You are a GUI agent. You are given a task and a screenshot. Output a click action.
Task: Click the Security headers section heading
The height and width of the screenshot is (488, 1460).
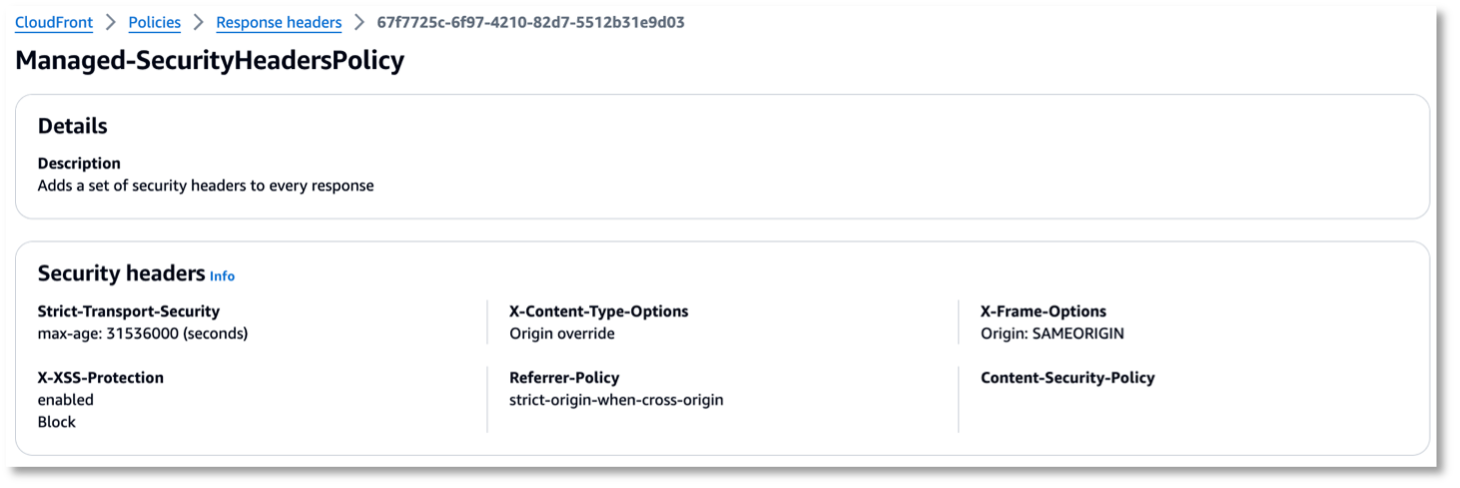pyautogui.click(x=120, y=273)
